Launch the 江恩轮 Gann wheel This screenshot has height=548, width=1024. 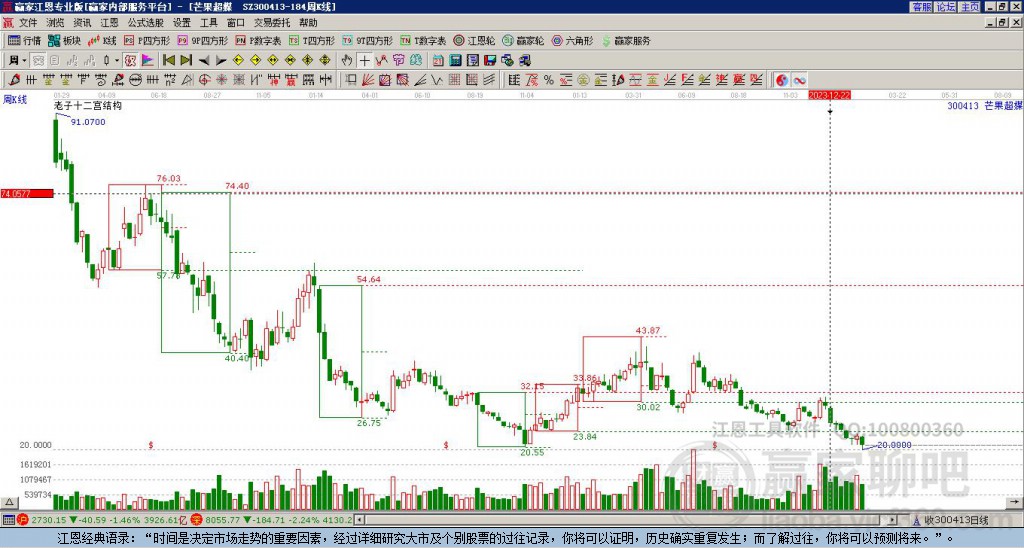coord(474,40)
